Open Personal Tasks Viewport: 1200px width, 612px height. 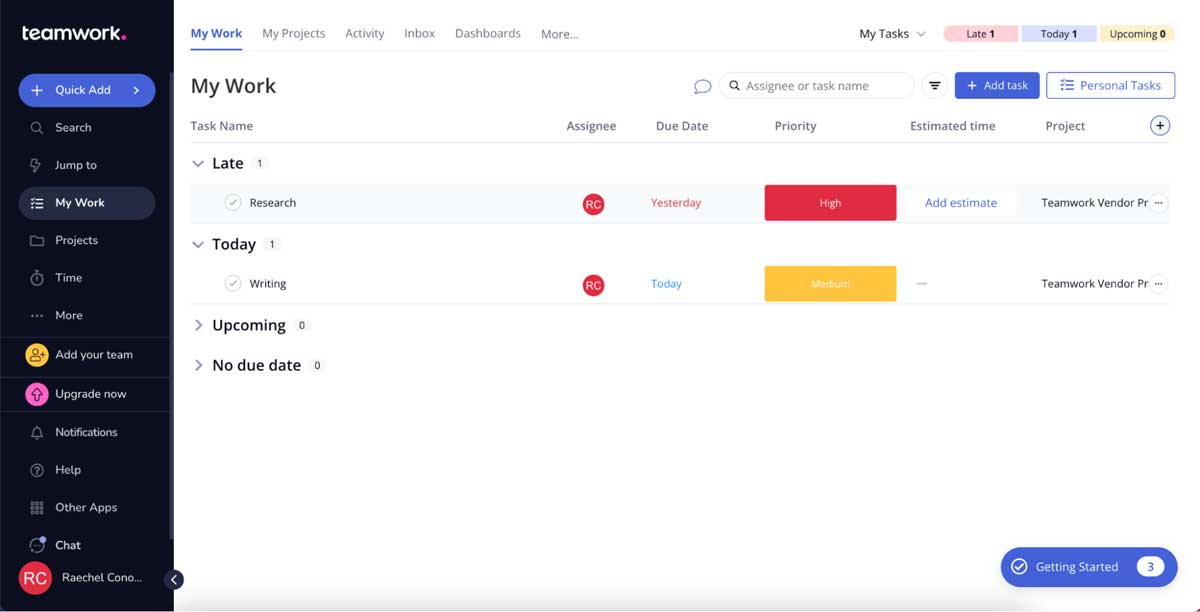(1110, 85)
